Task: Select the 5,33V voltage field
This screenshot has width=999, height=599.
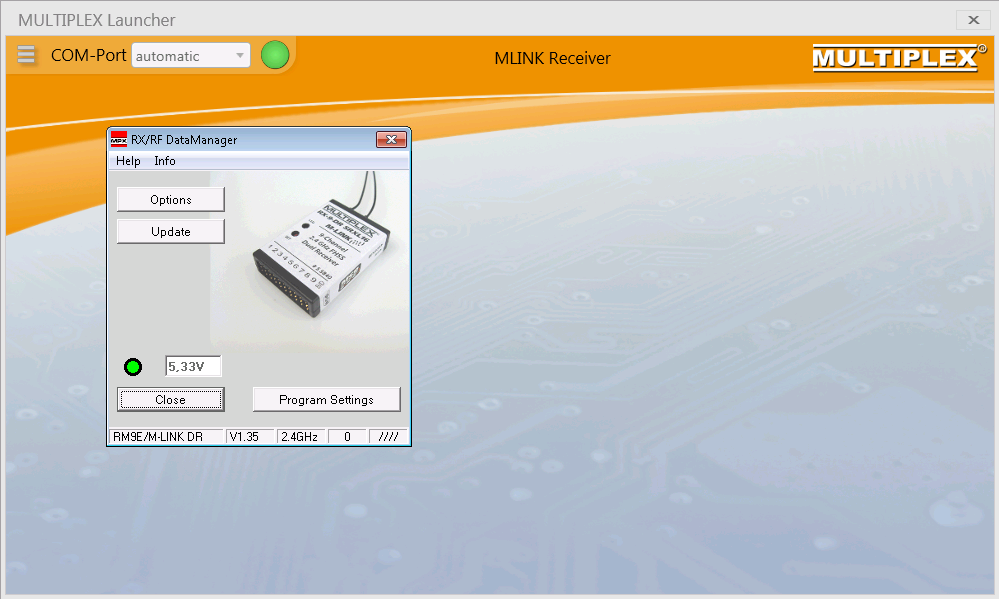Action: coord(192,367)
